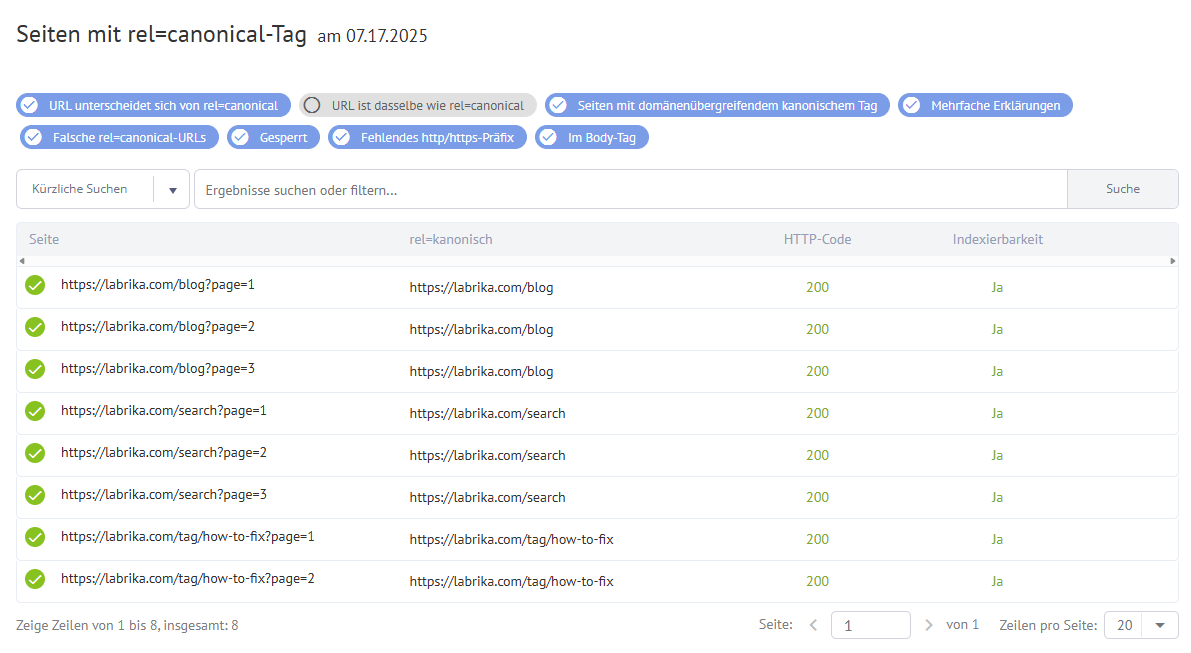Disable 'URL unterscheidet sich von rel=canonical' filter

click(153, 106)
